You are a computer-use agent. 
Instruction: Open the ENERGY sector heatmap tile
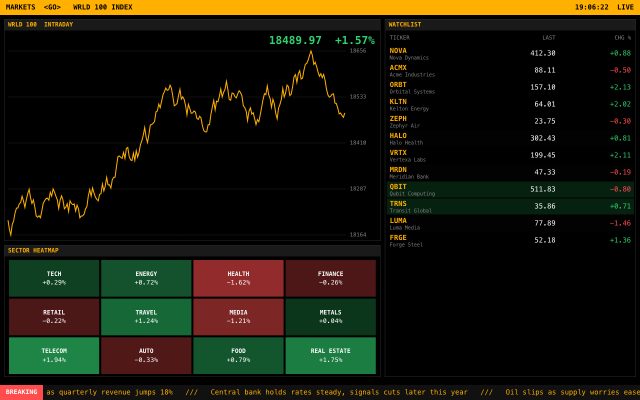[146, 278]
